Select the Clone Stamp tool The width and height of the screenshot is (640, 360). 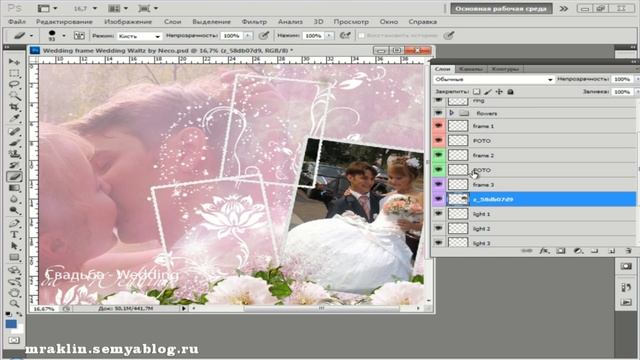click(x=14, y=154)
